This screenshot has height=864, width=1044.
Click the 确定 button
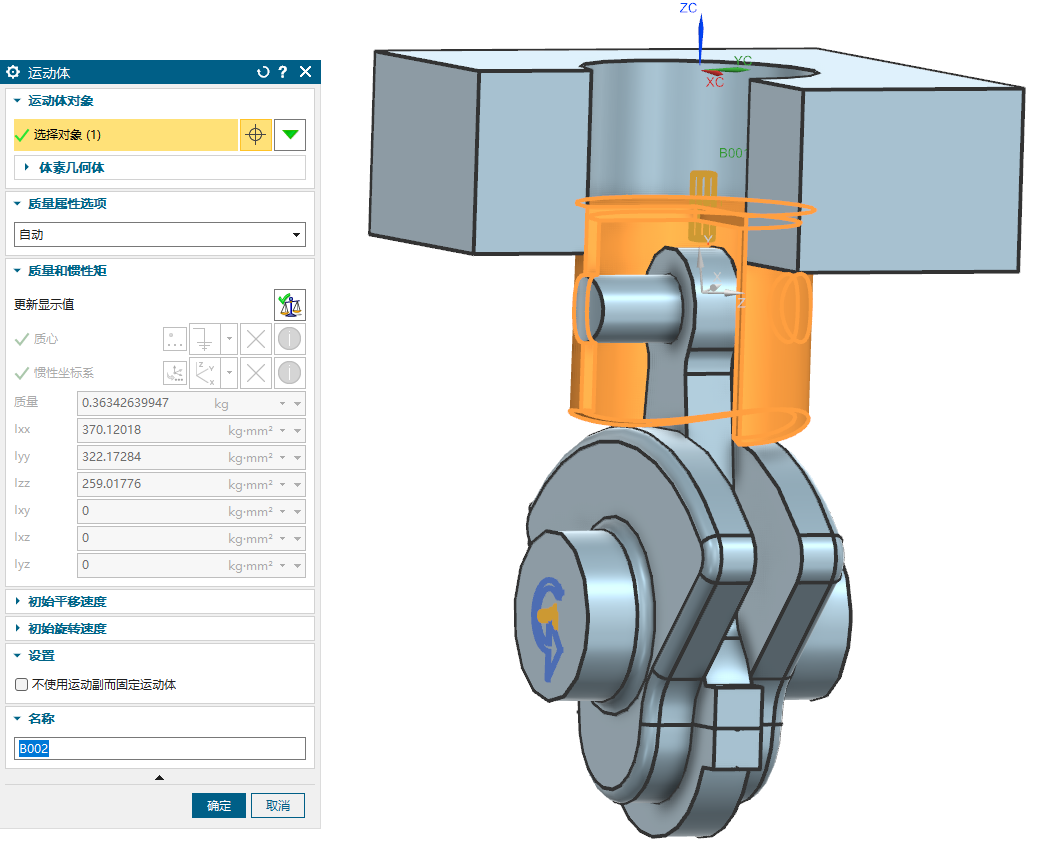tap(218, 806)
